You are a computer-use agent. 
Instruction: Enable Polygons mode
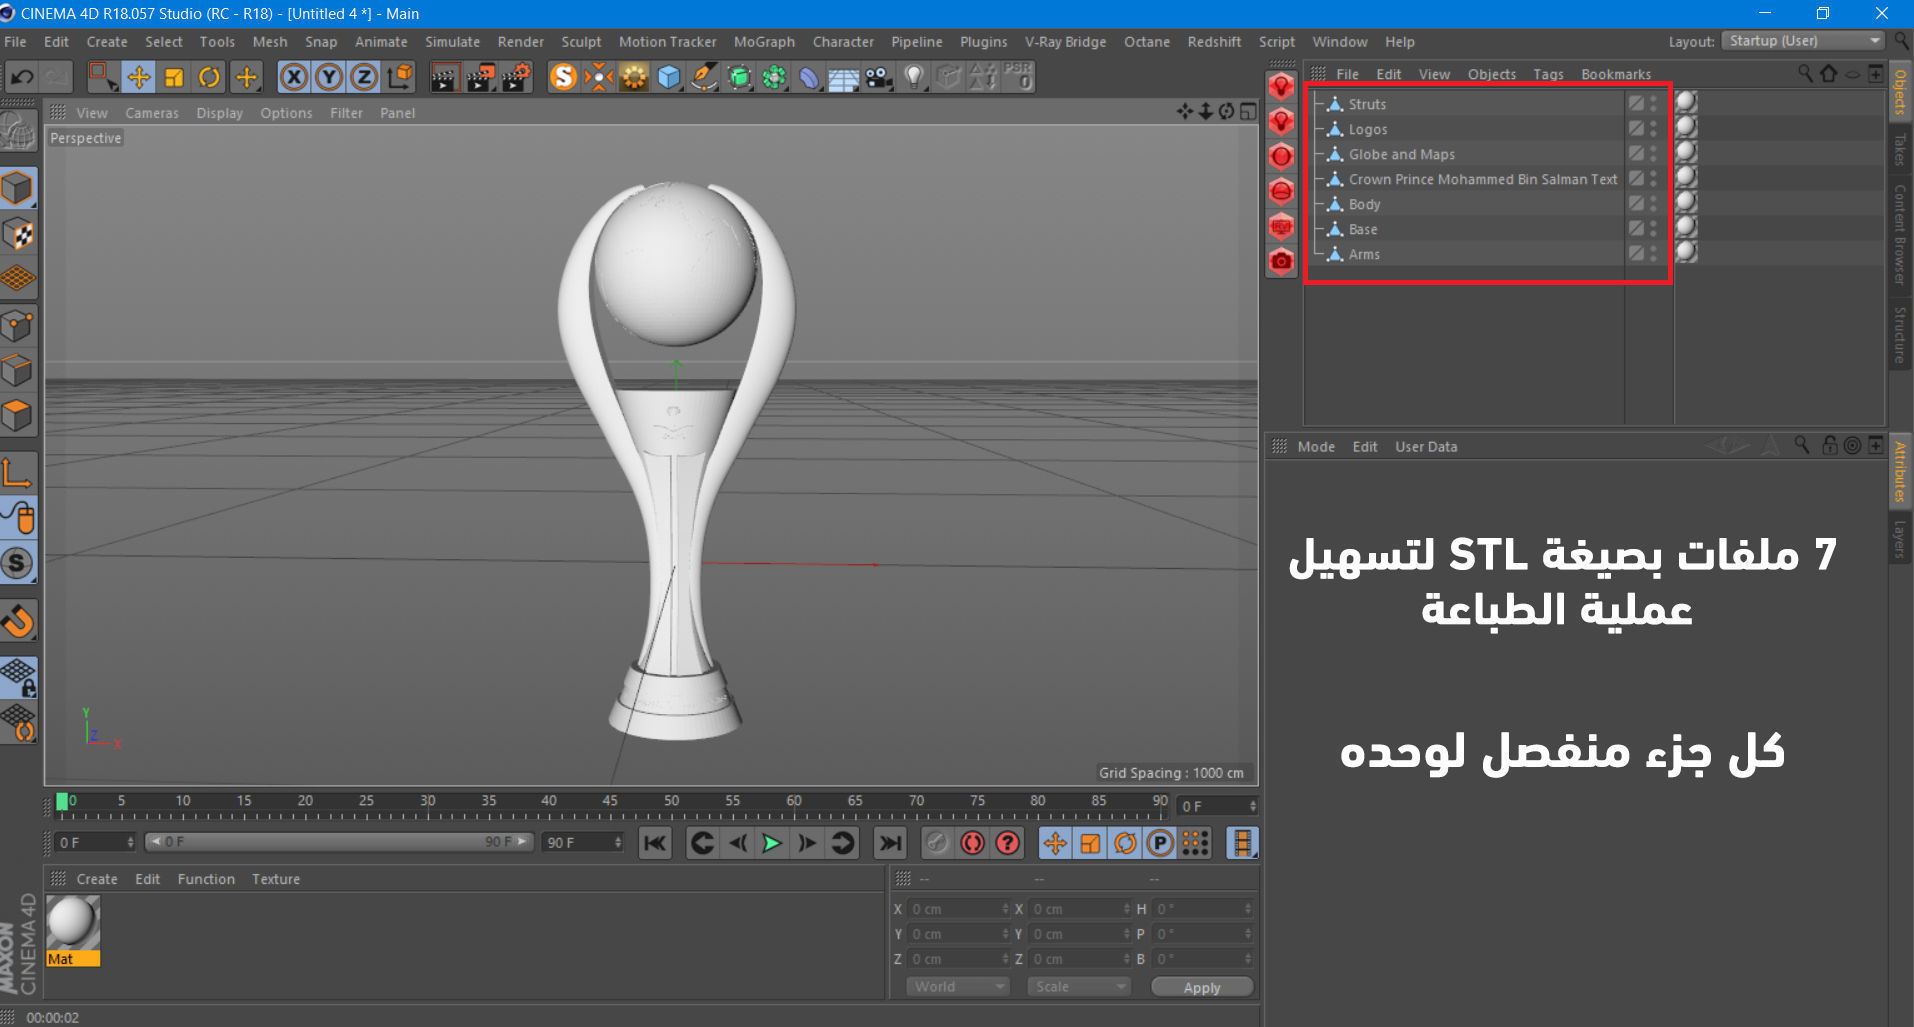(17, 415)
